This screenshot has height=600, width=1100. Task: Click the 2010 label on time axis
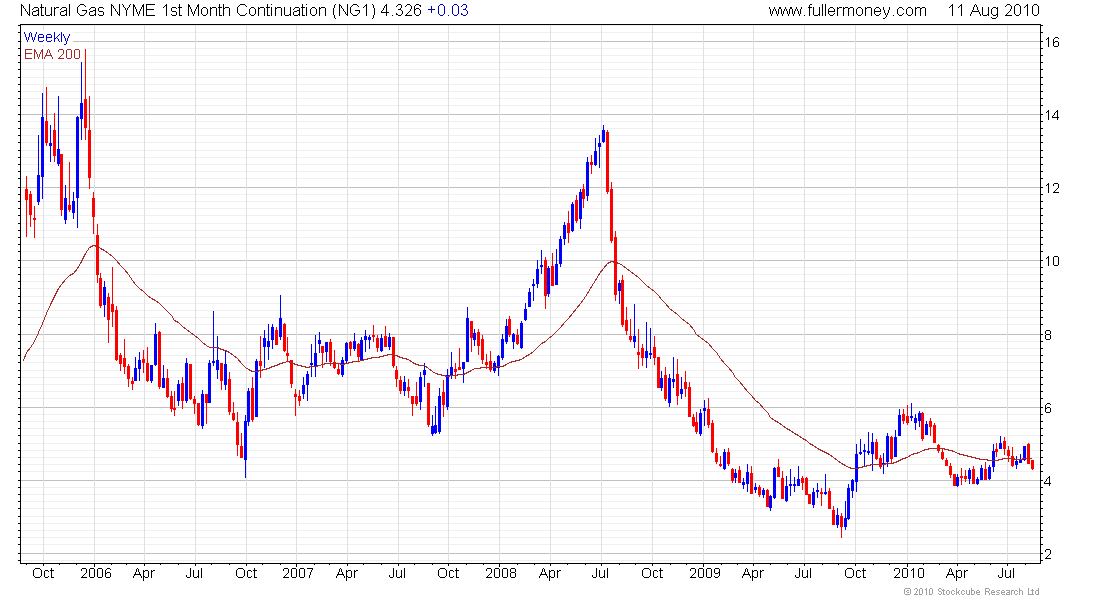tap(908, 573)
